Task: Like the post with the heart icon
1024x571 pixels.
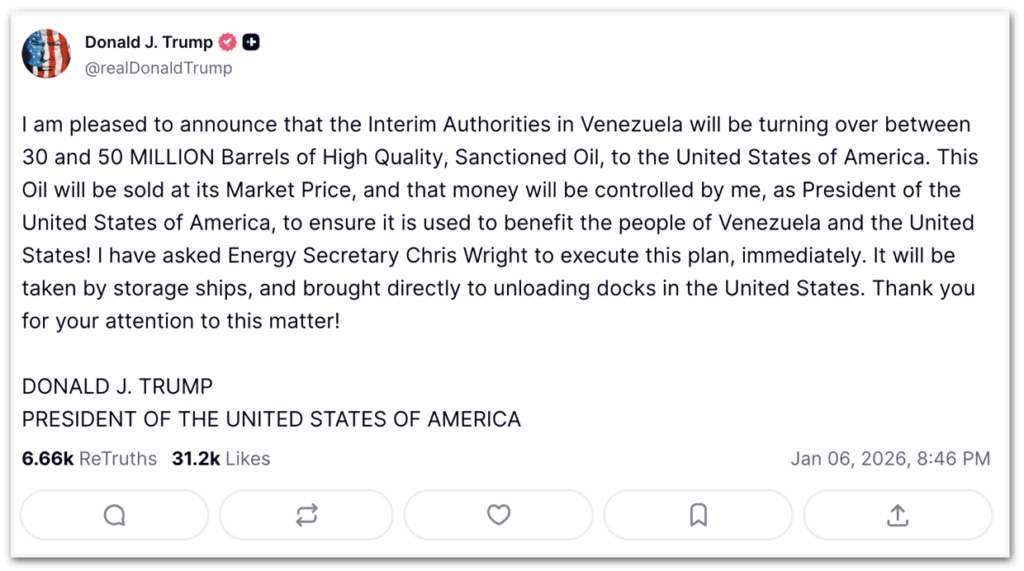Action: tap(498, 515)
